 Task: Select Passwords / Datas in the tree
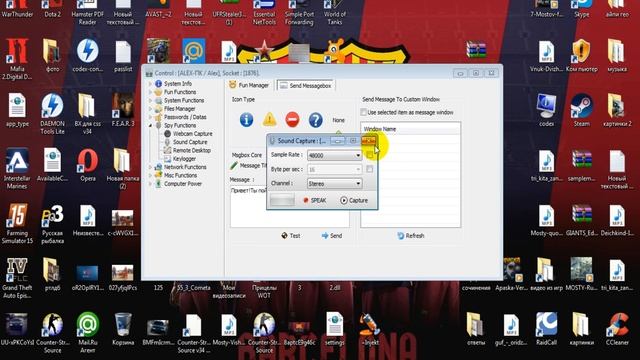click(185, 117)
